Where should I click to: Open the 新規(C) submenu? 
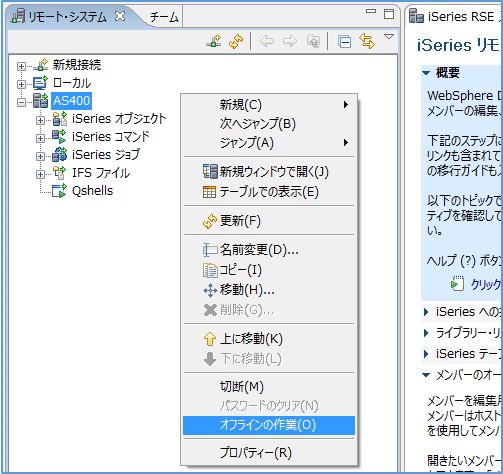click(269, 105)
